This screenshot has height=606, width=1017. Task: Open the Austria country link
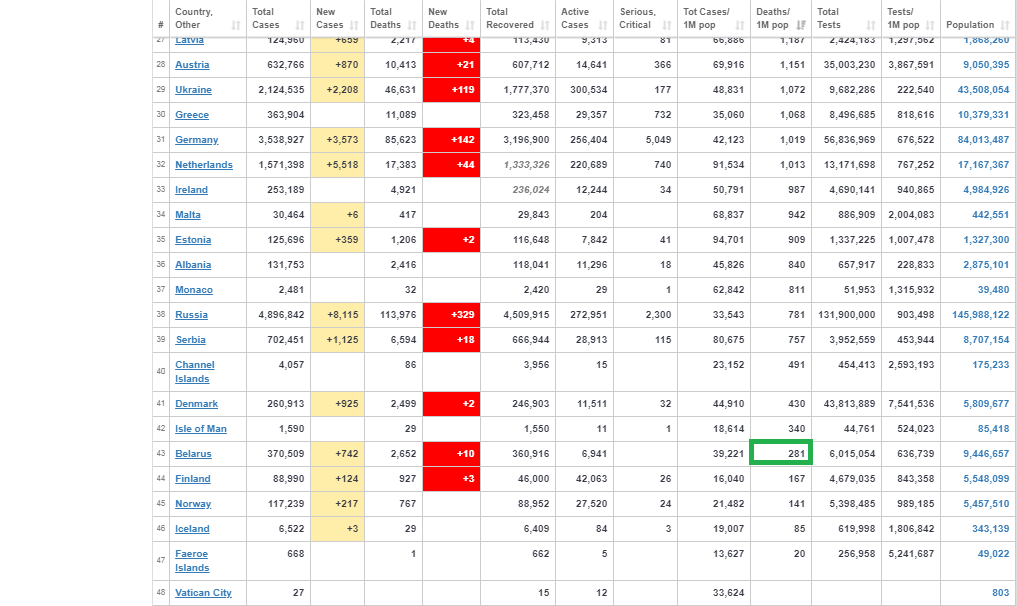click(192, 65)
